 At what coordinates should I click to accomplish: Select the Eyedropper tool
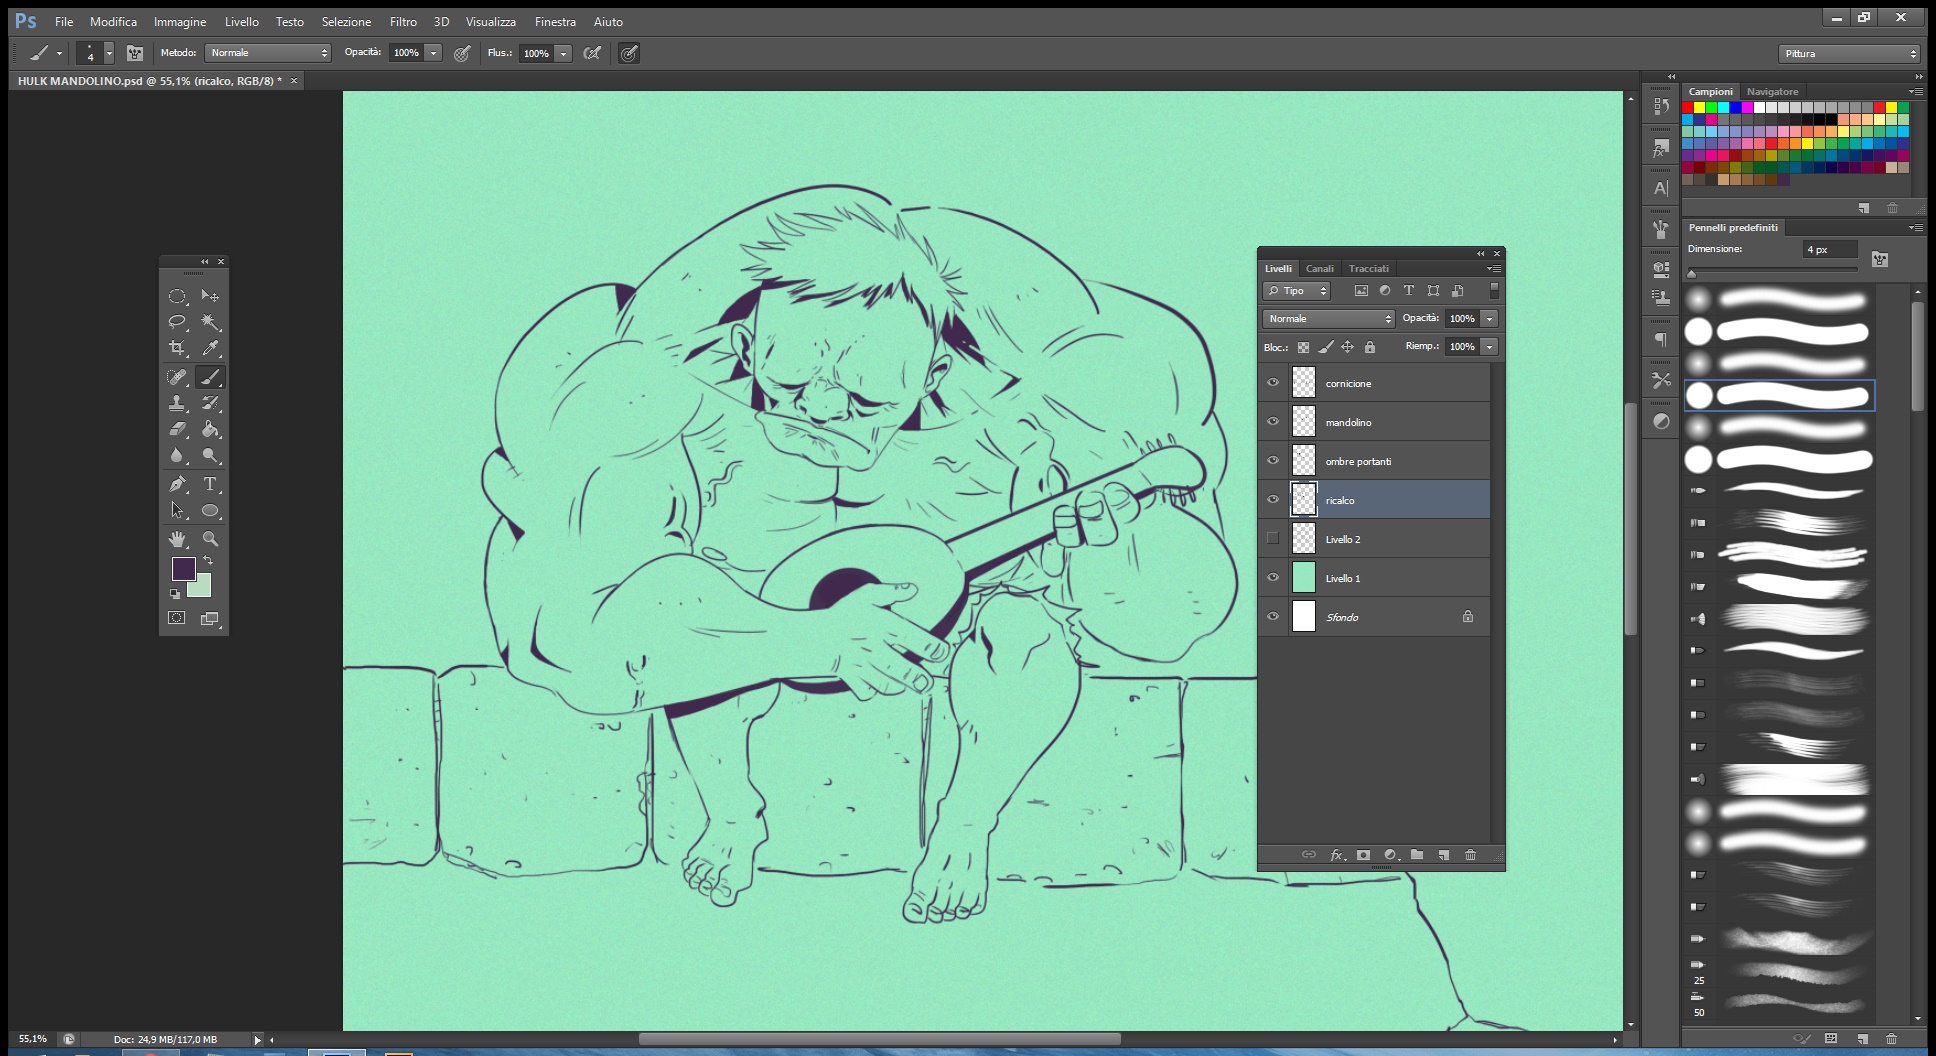coord(210,348)
